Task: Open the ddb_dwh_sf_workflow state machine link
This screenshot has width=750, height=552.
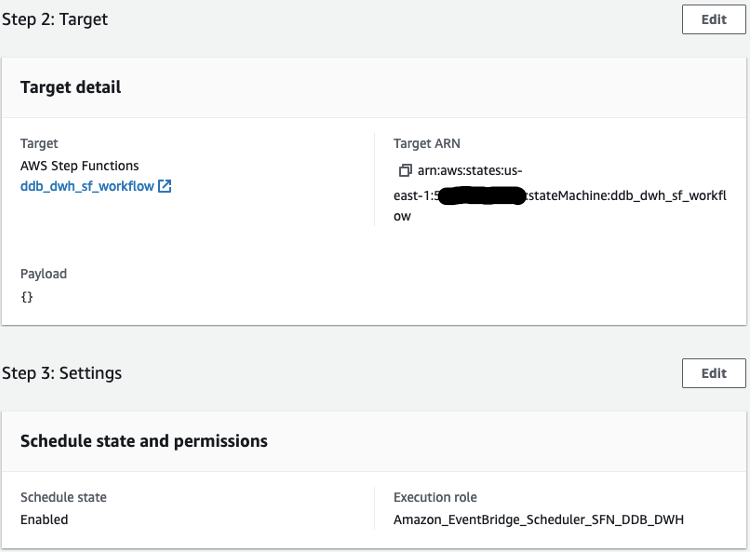Action: point(87,186)
